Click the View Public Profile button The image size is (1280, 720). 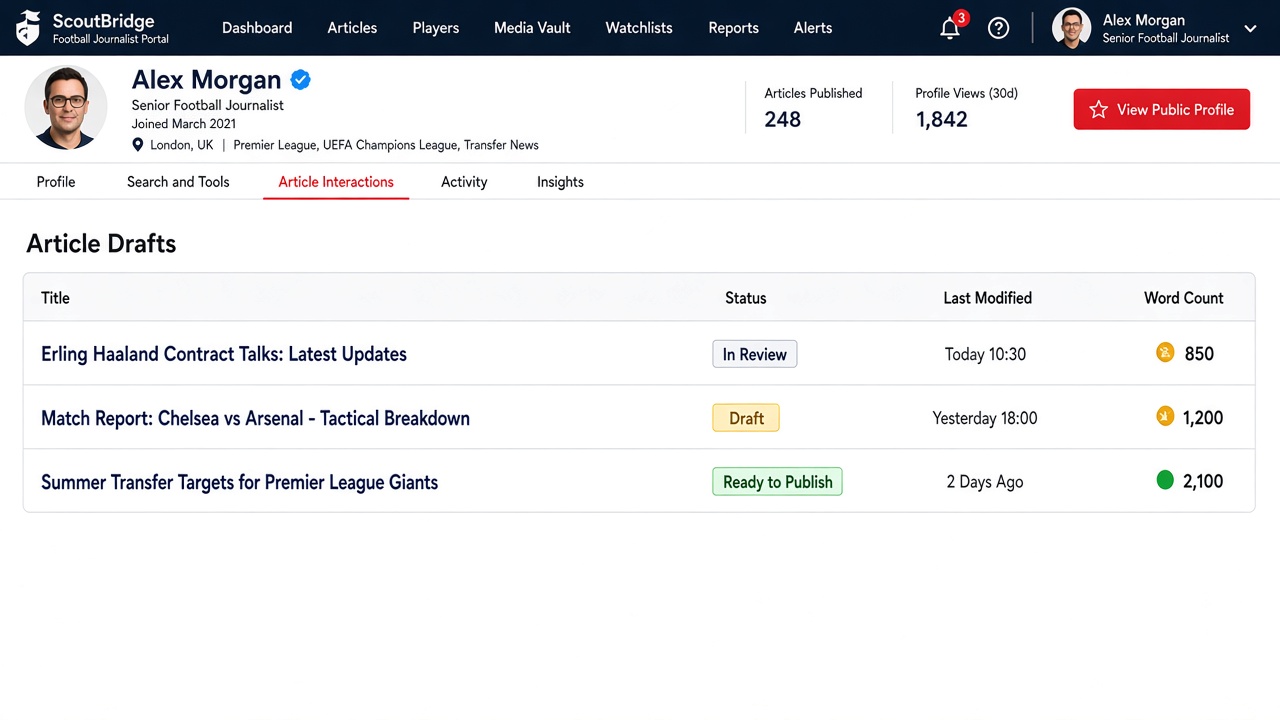coord(1162,109)
